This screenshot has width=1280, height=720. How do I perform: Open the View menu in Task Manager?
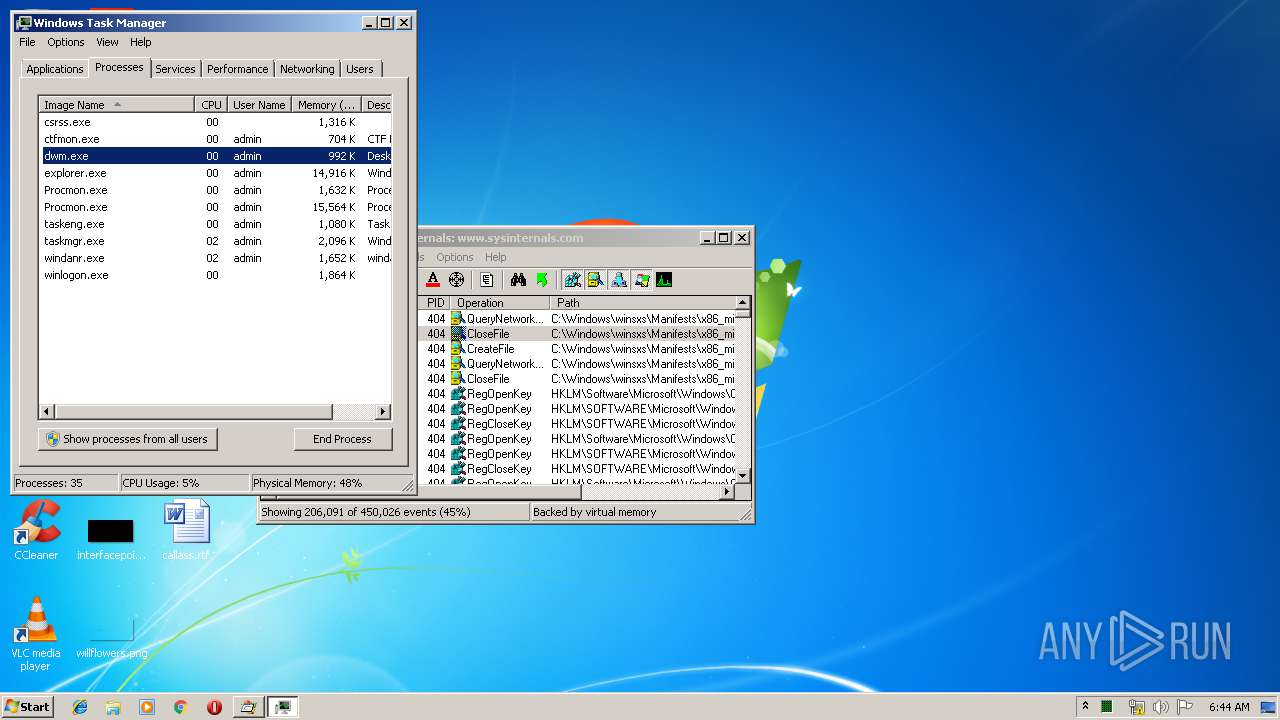[107, 42]
